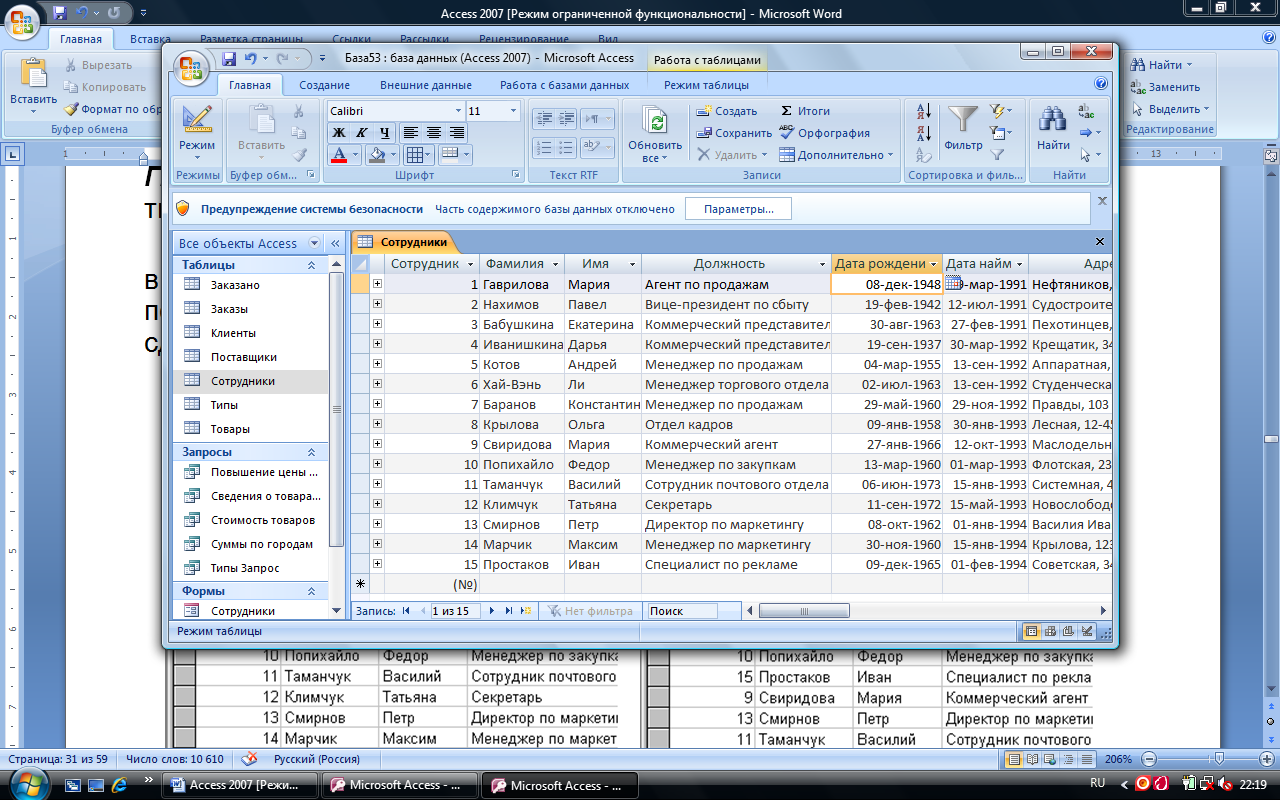This screenshot has height=800, width=1280.
Task: Sort descending Я-А in Access
Action: [x=924, y=133]
